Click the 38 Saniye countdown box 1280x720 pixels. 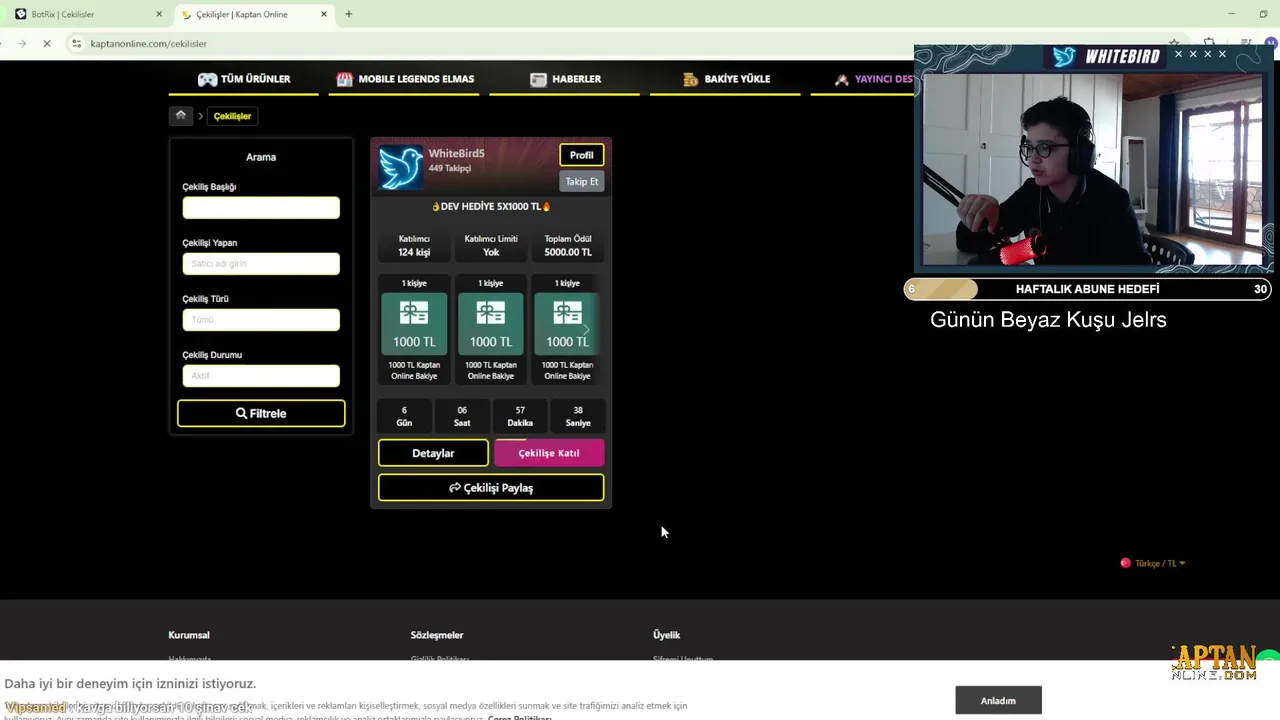(578, 416)
